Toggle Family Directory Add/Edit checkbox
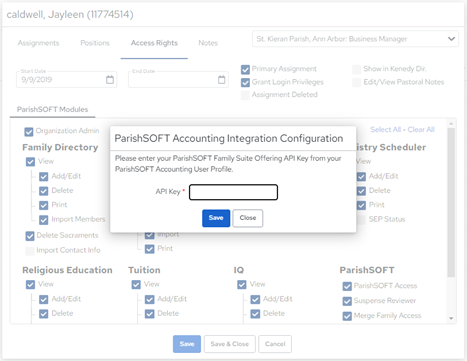This screenshot has width=467, height=361. [44, 176]
